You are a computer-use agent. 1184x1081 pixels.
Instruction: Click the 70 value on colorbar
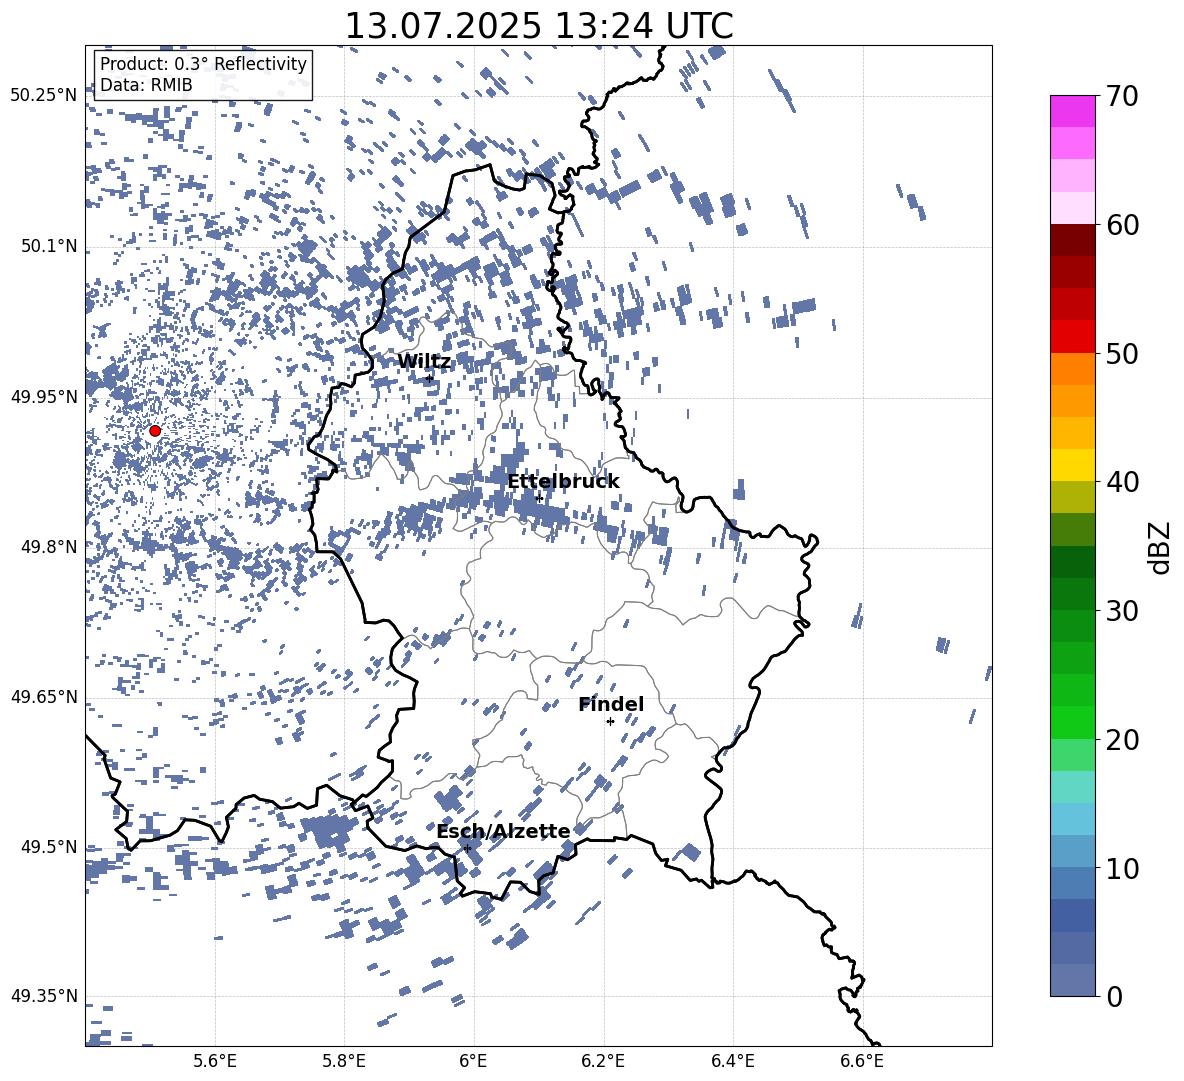coord(1121,96)
